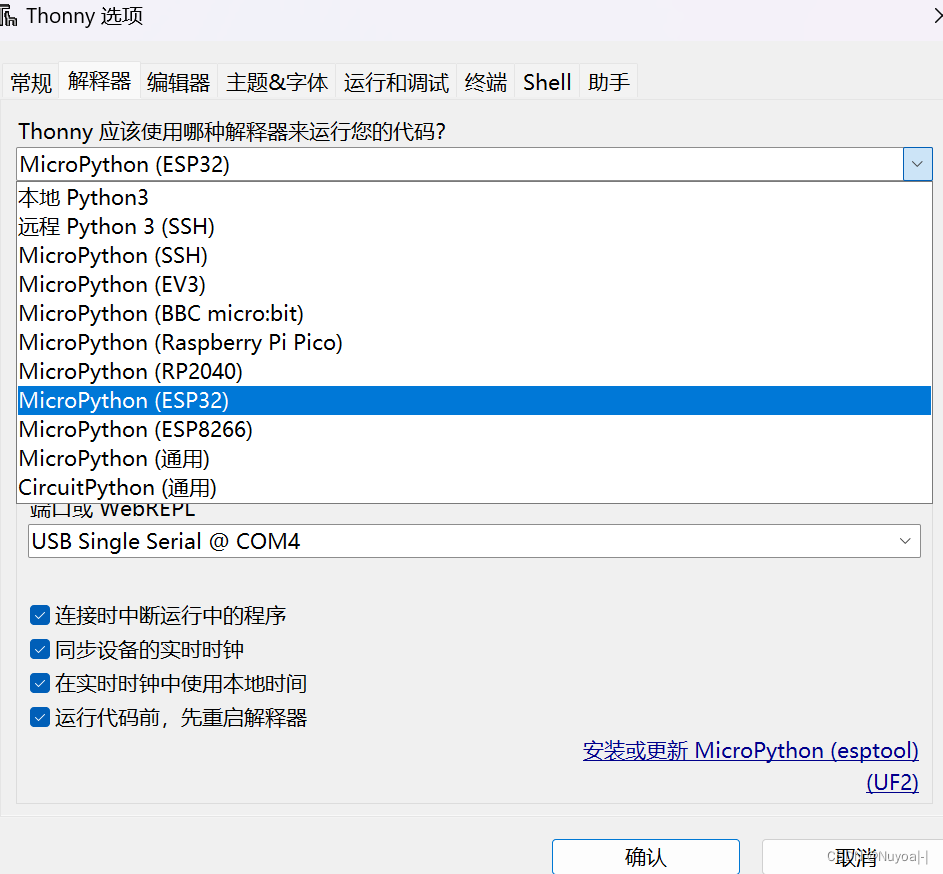This screenshot has height=874, width=943.
Task: Collapse the interpreter dropdown arrow
Action: 917,164
